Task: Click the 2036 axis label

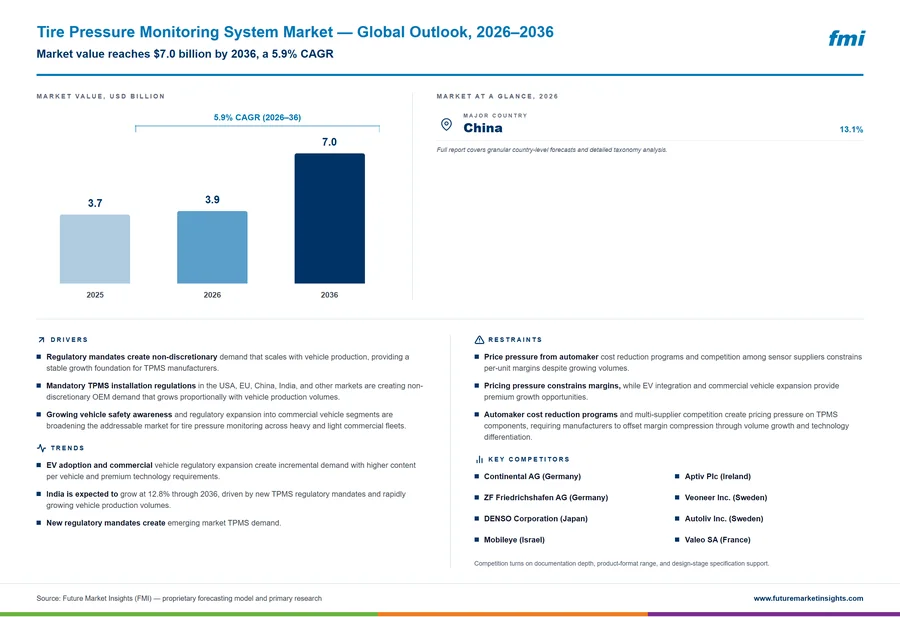Action: pyautogui.click(x=329, y=295)
